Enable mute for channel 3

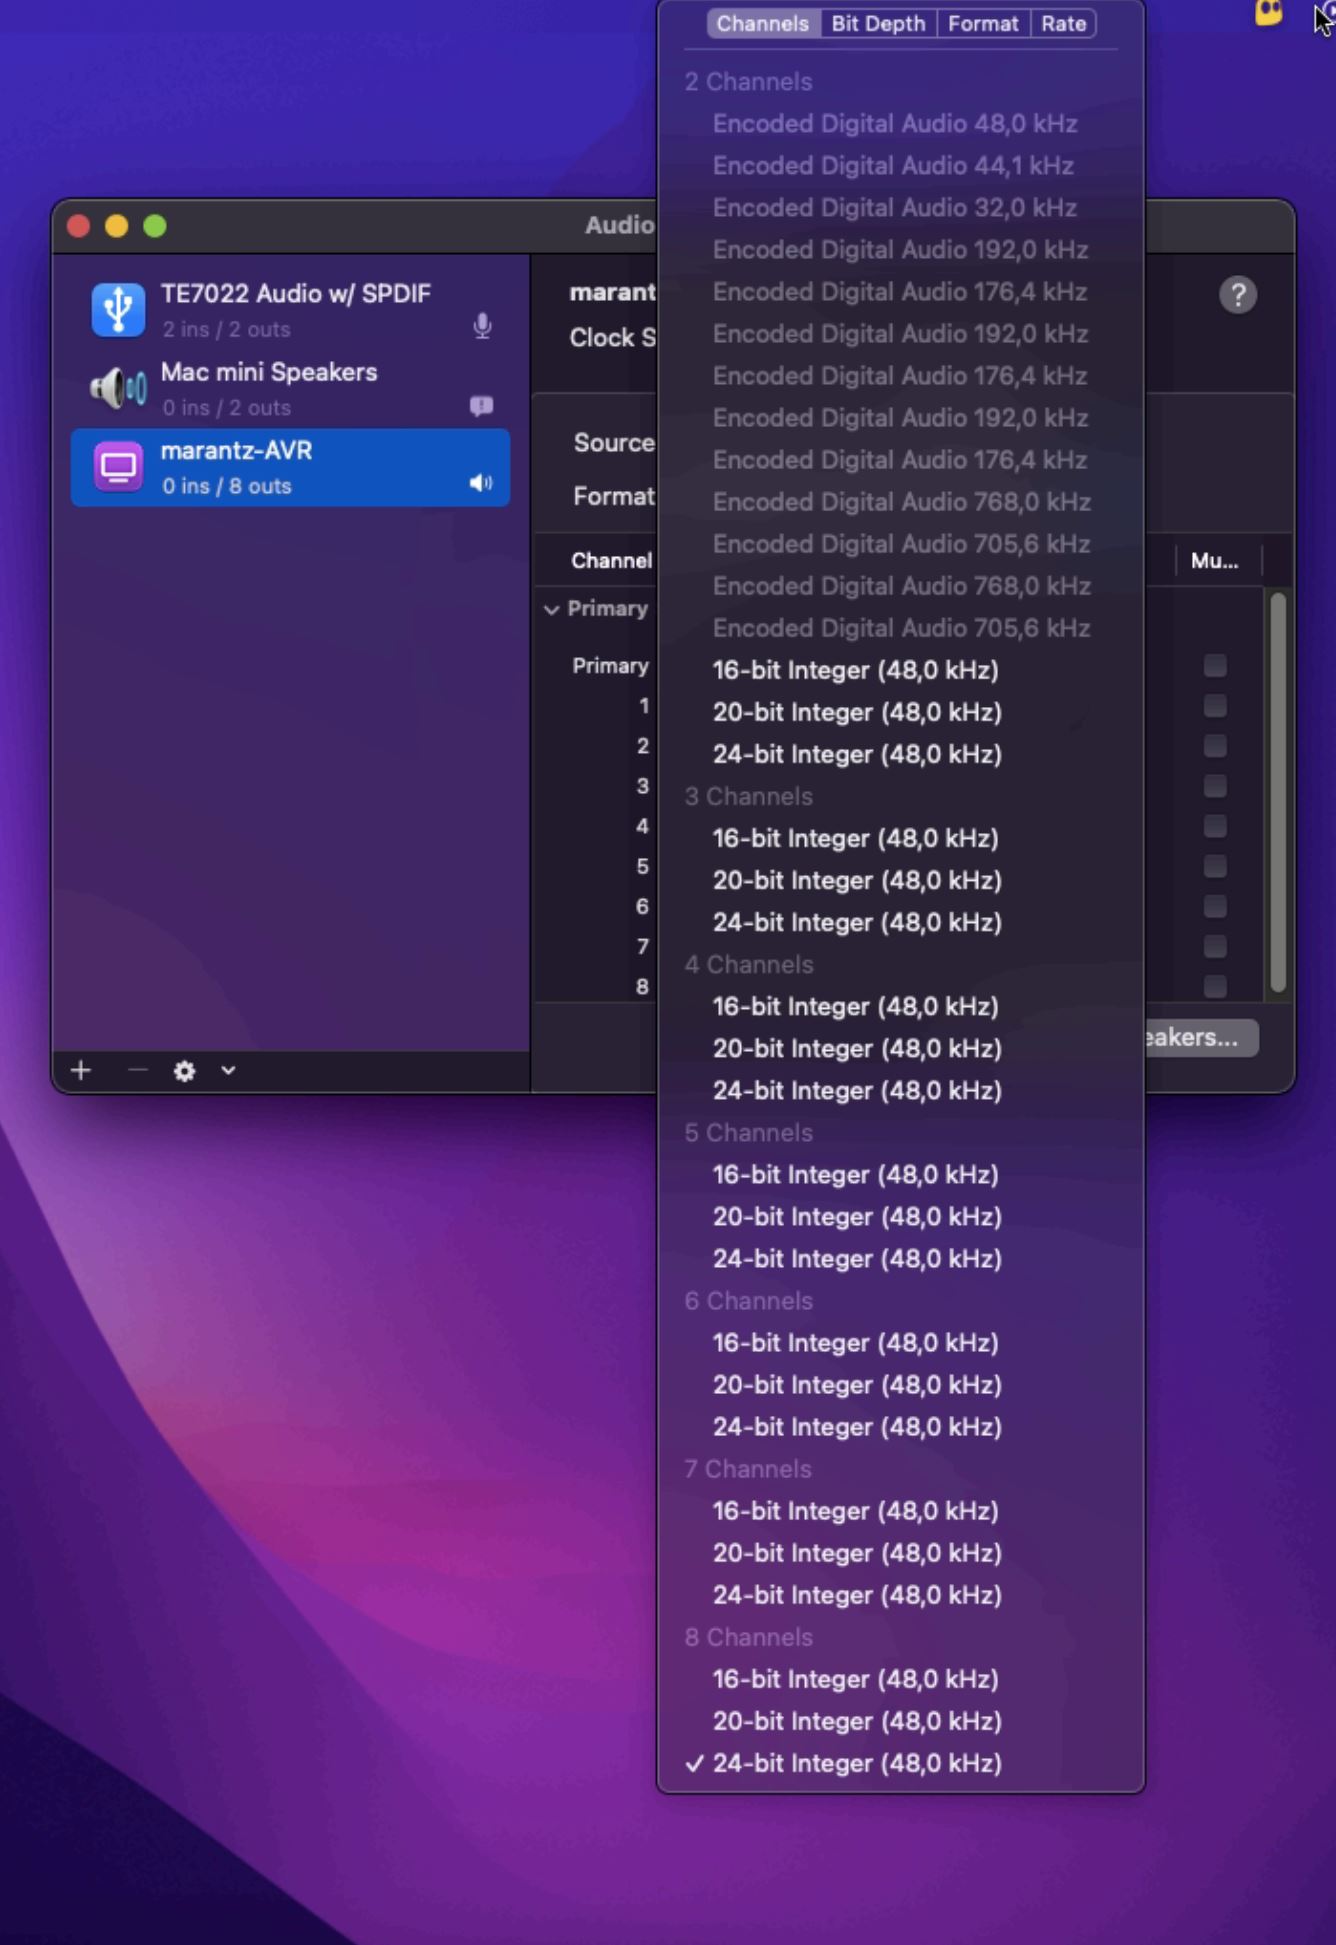click(1215, 786)
